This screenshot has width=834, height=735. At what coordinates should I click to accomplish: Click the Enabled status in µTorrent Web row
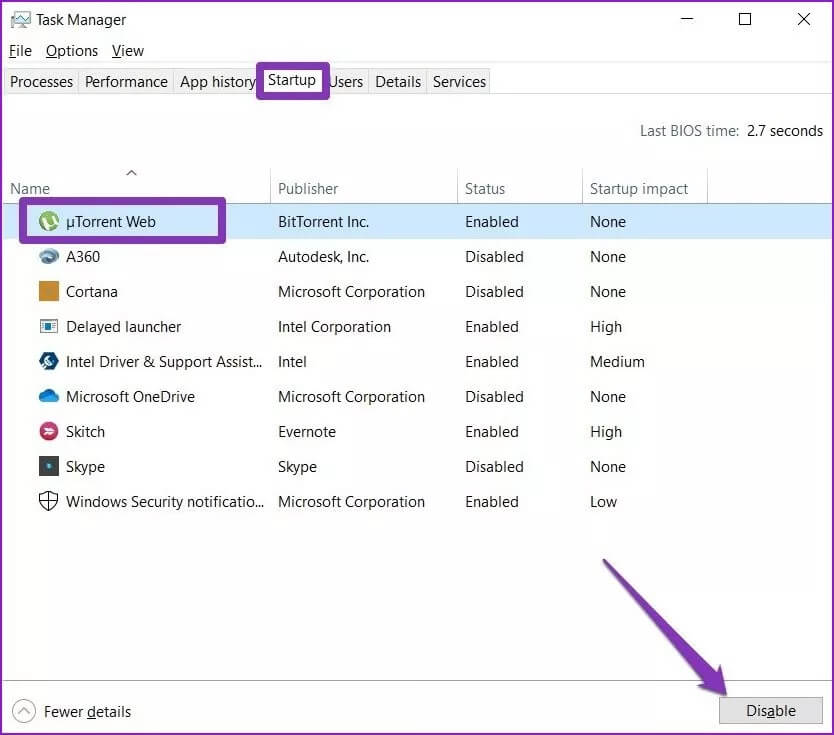coord(491,222)
